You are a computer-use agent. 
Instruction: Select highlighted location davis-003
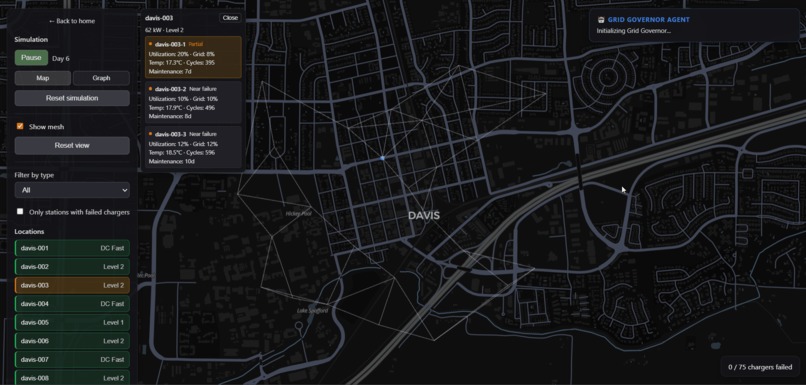pyautogui.click(x=72, y=285)
